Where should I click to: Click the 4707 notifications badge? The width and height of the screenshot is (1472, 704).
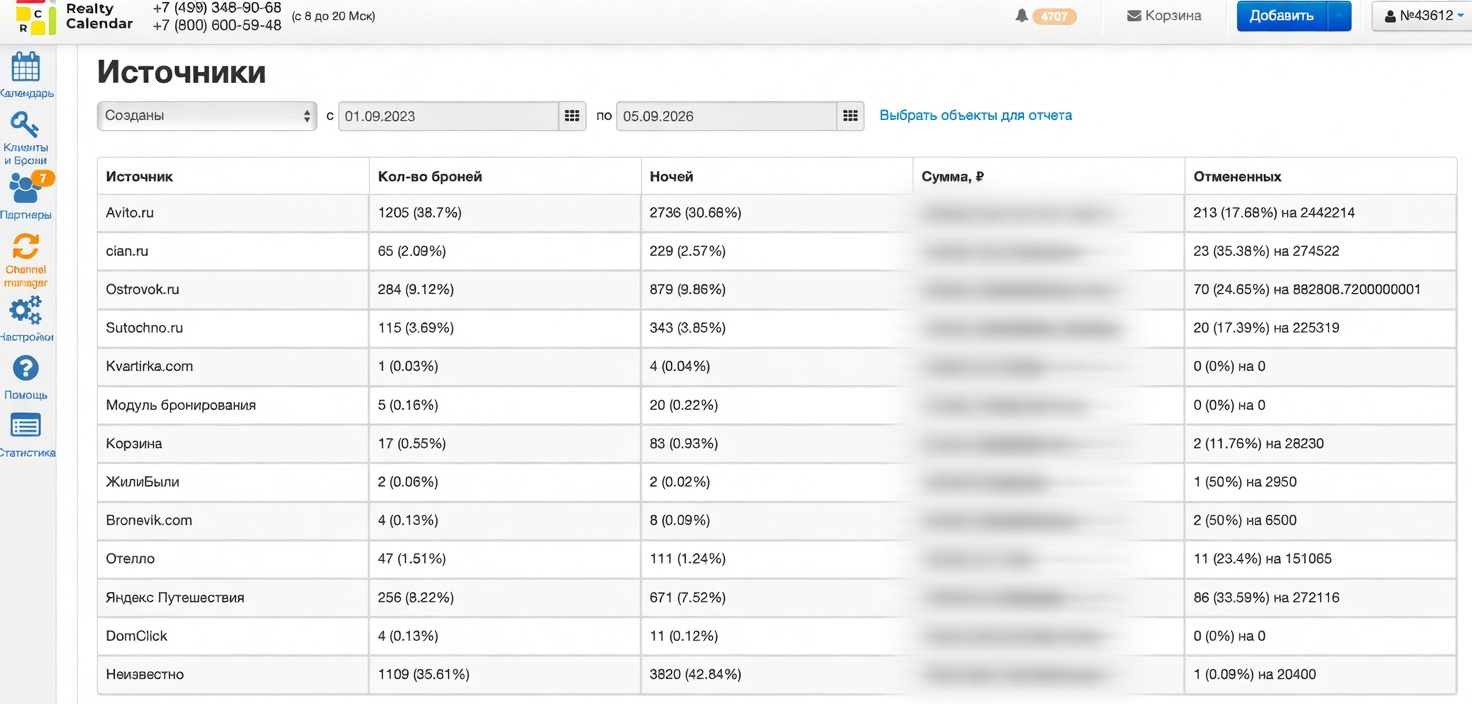tap(1054, 17)
